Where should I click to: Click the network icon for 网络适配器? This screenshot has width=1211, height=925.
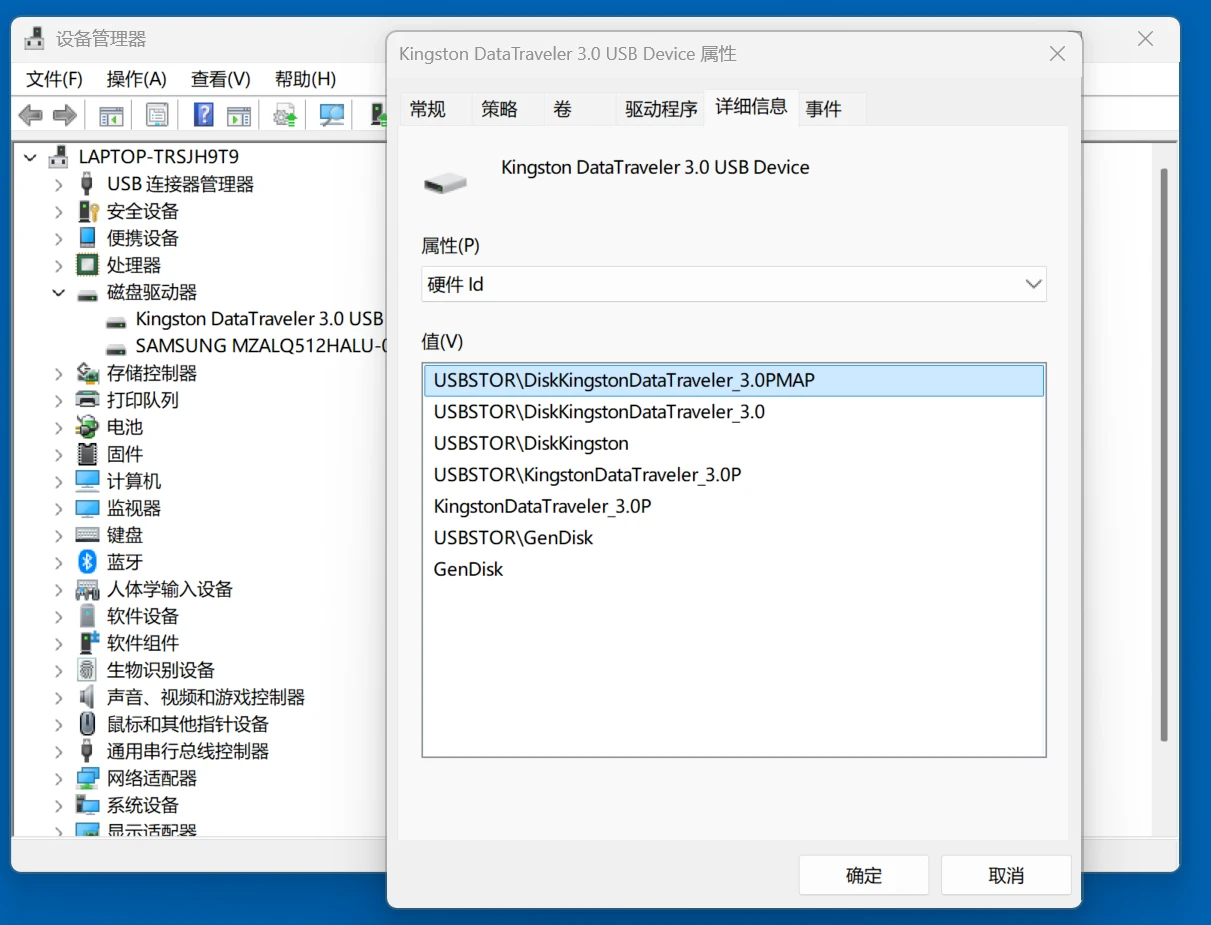(x=88, y=778)
